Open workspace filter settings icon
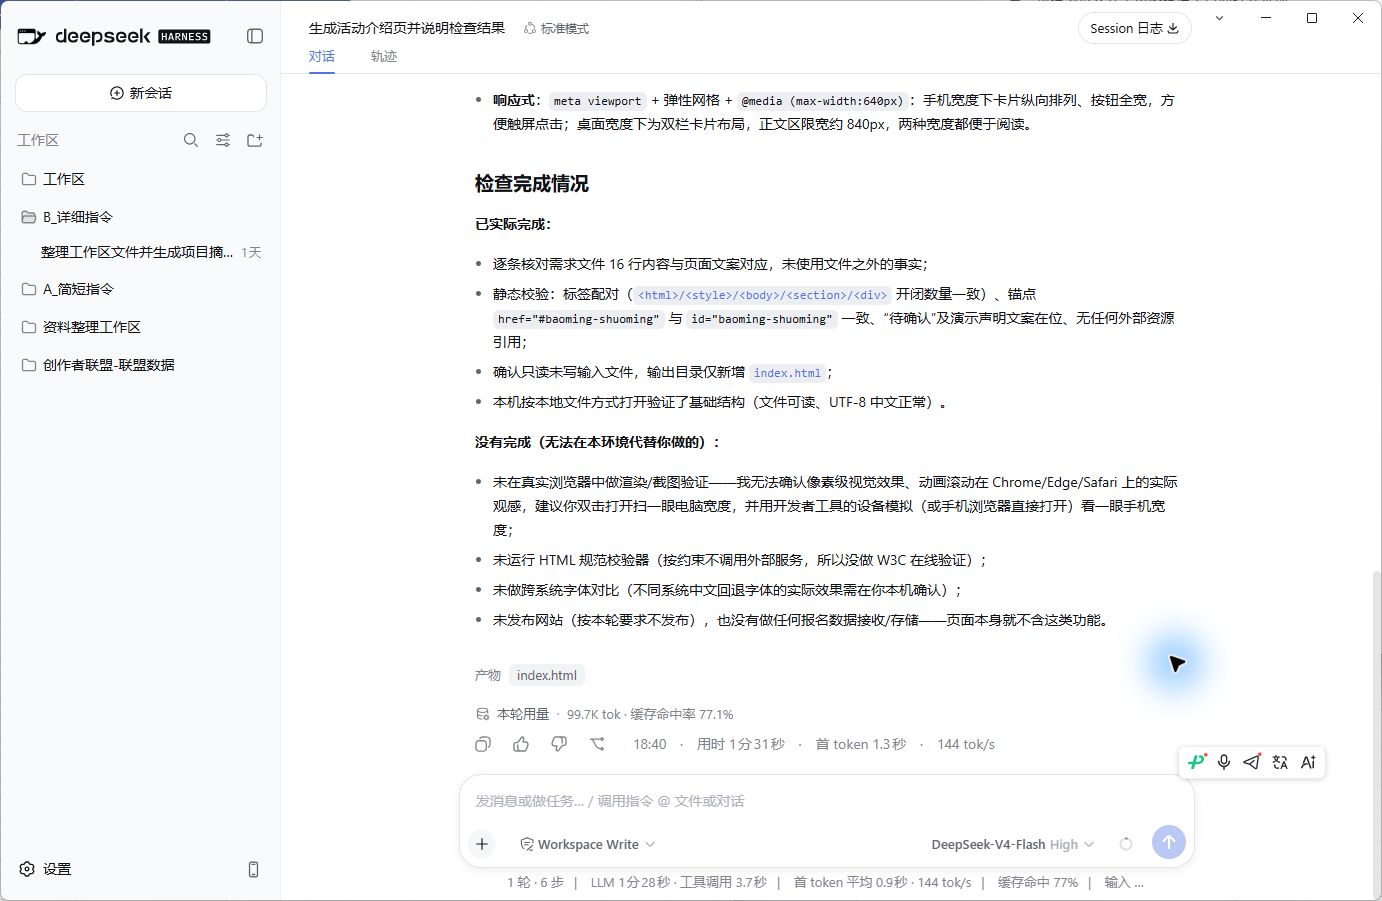The height and width of the screenshot is (901, 1382). [223, 140]
